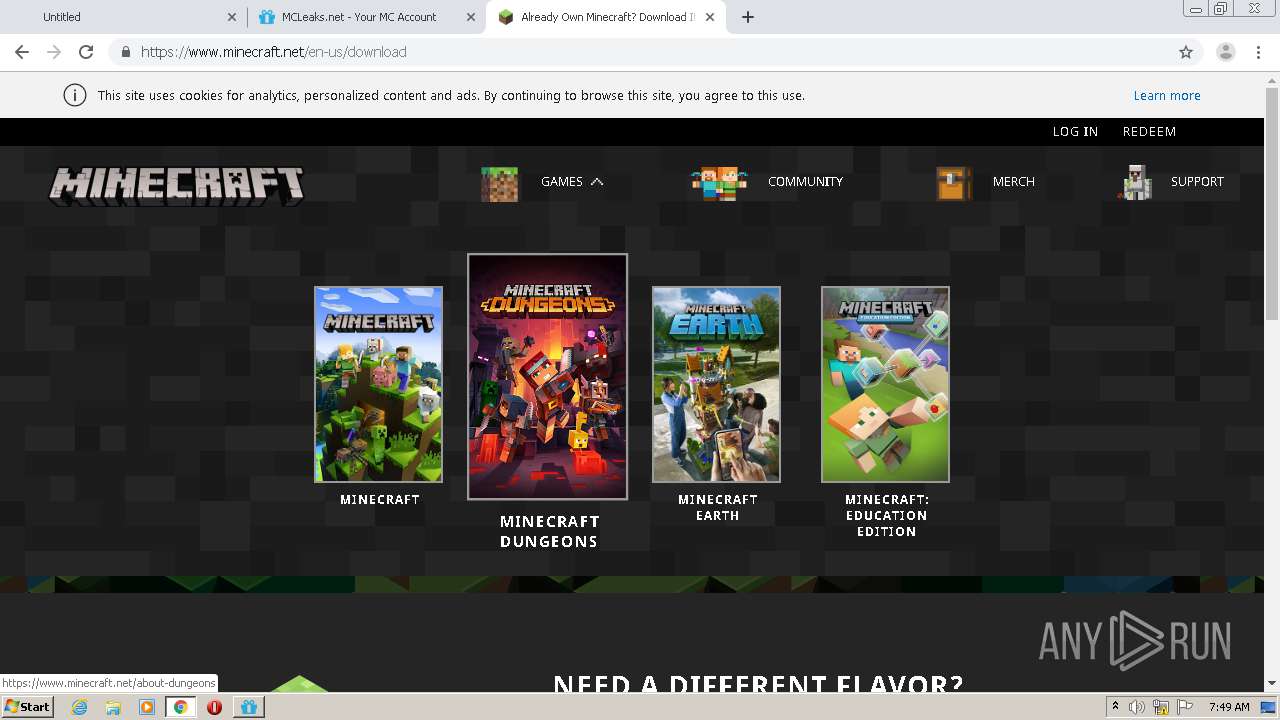Click the Learn more cookie link
Screen dimensions: 1280x720
click(1167, 96)
